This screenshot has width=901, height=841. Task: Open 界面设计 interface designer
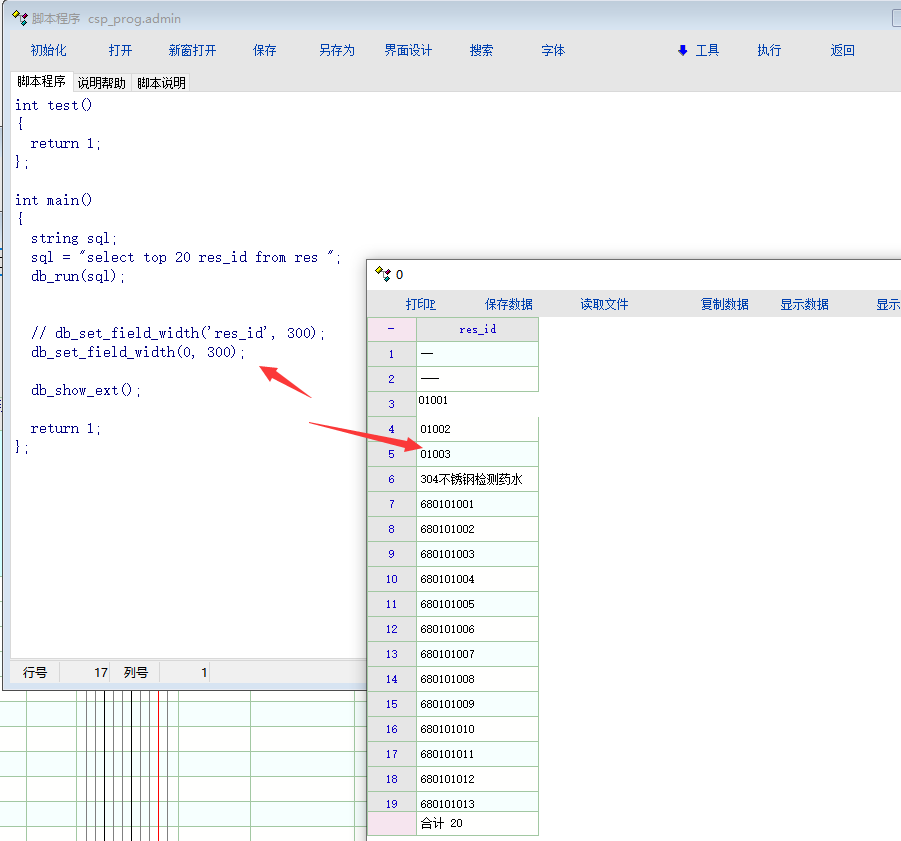point(409,50)
